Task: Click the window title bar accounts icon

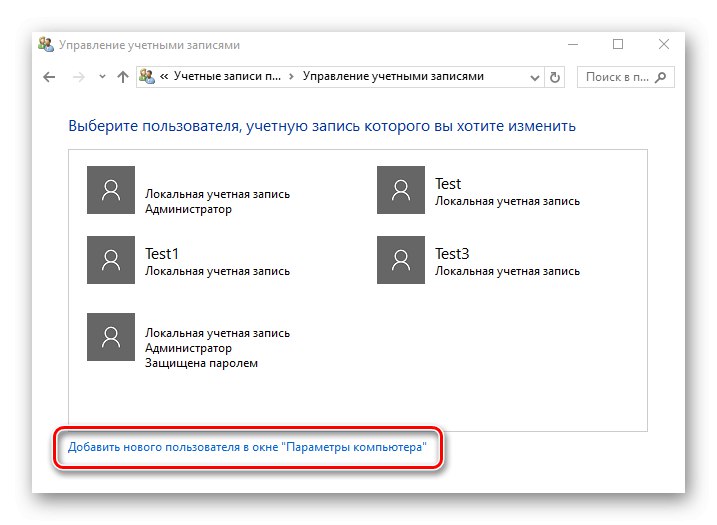Action: 46,44
